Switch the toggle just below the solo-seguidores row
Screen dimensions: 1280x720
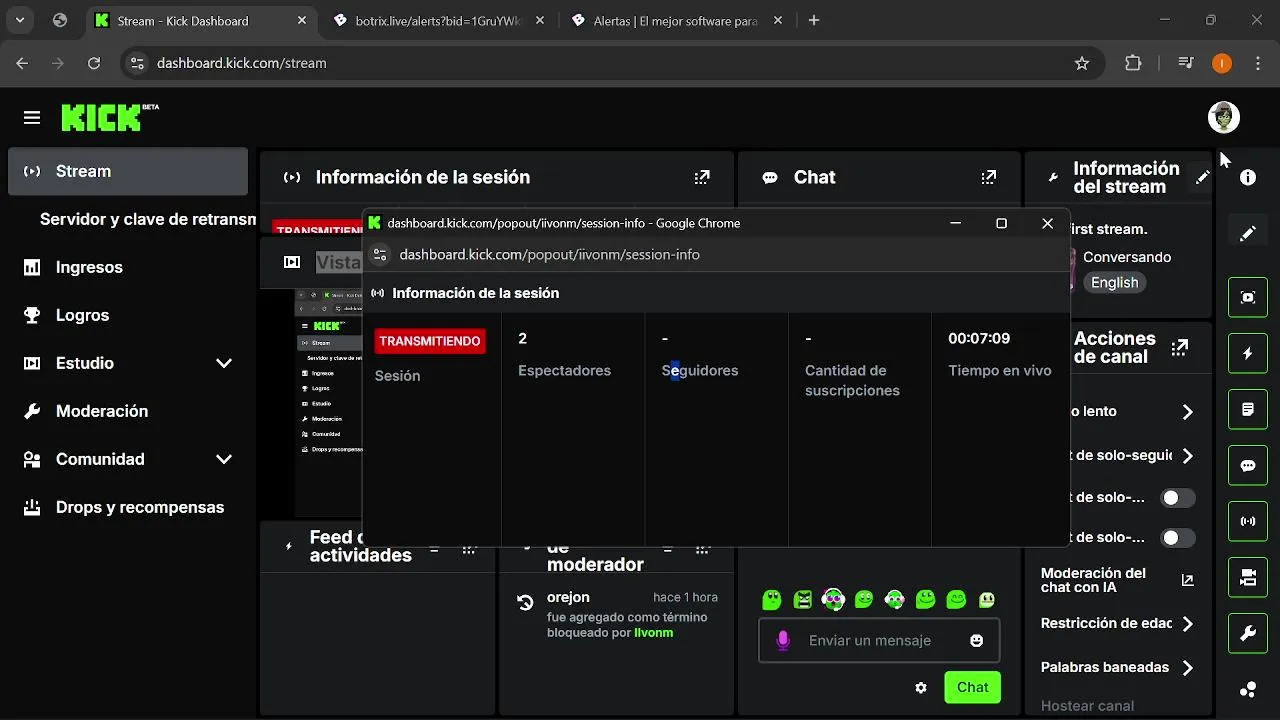coord(1177,497)
